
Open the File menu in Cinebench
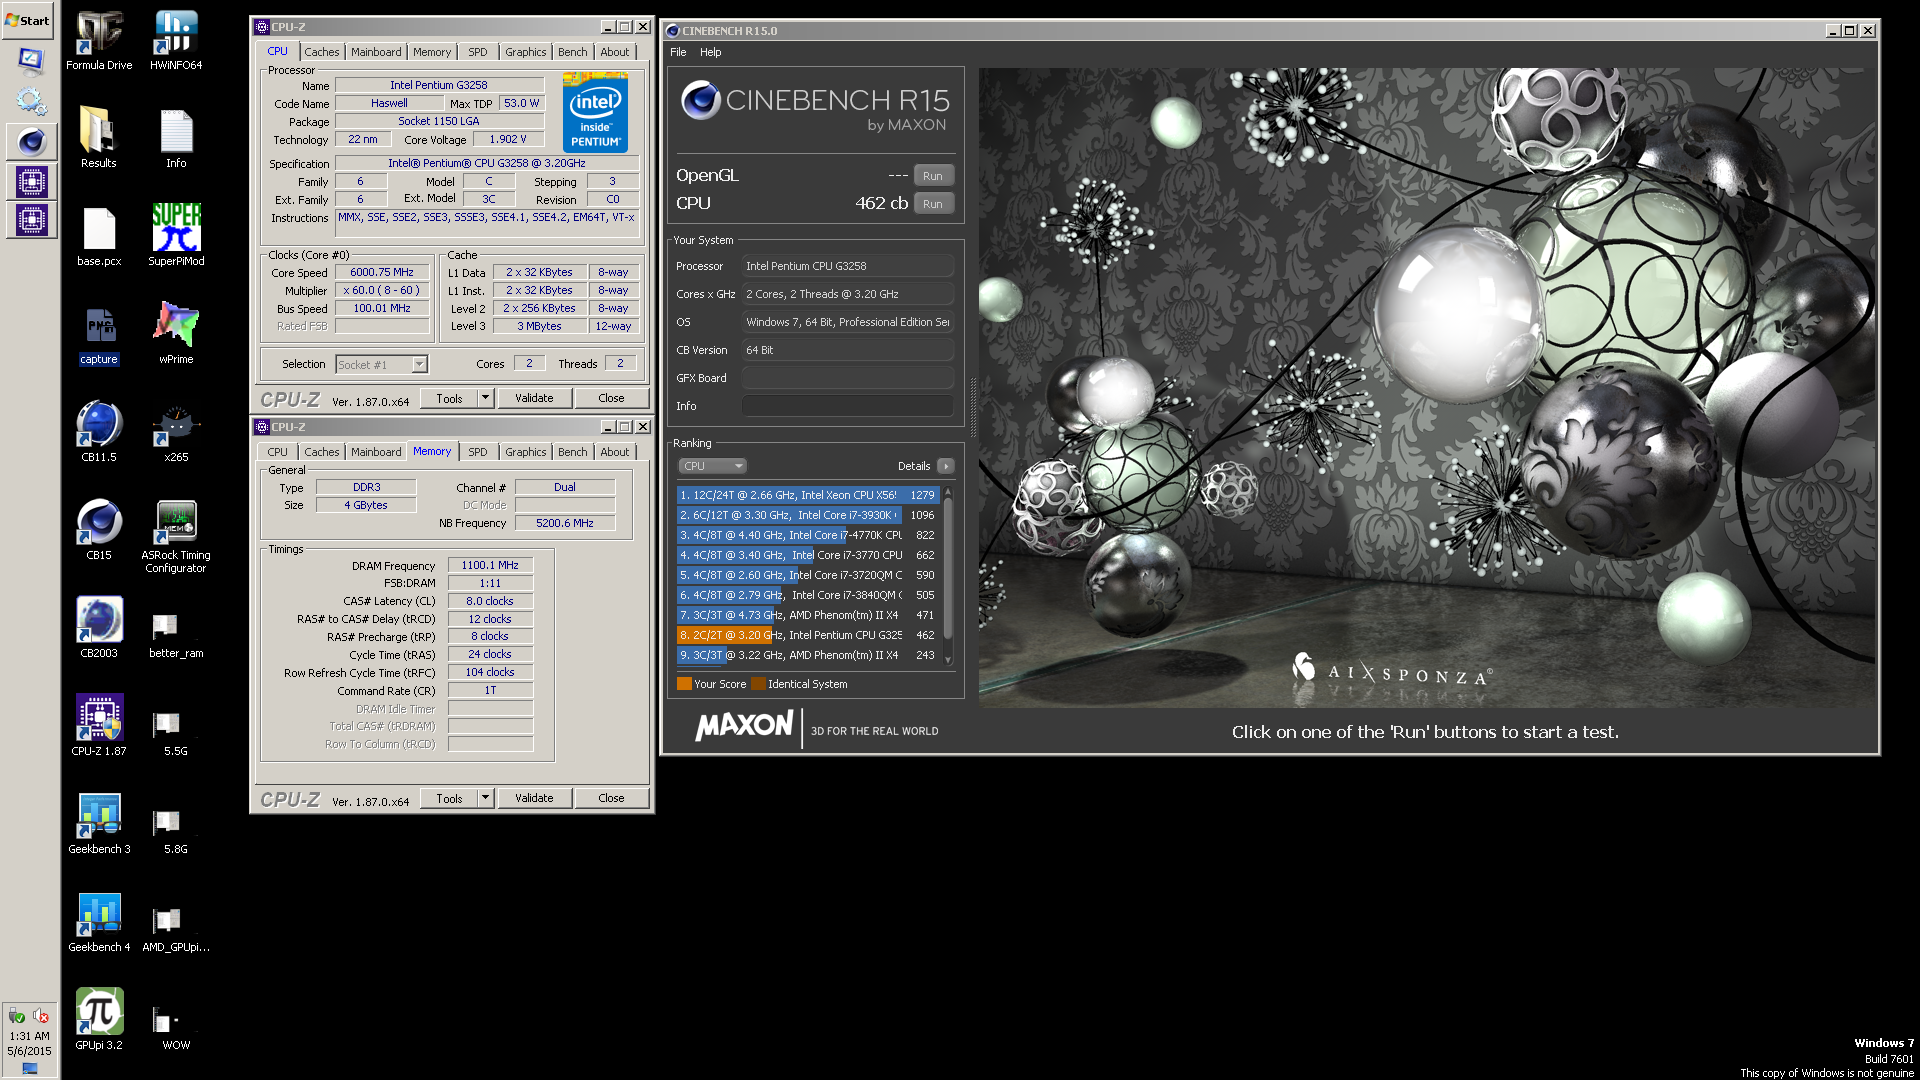coord(678,52)
